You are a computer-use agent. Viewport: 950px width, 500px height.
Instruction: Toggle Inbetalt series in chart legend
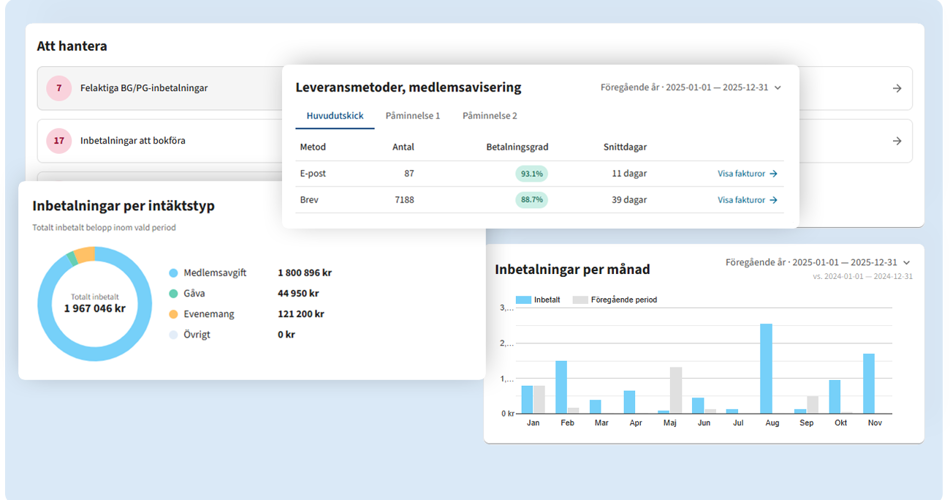538,299
